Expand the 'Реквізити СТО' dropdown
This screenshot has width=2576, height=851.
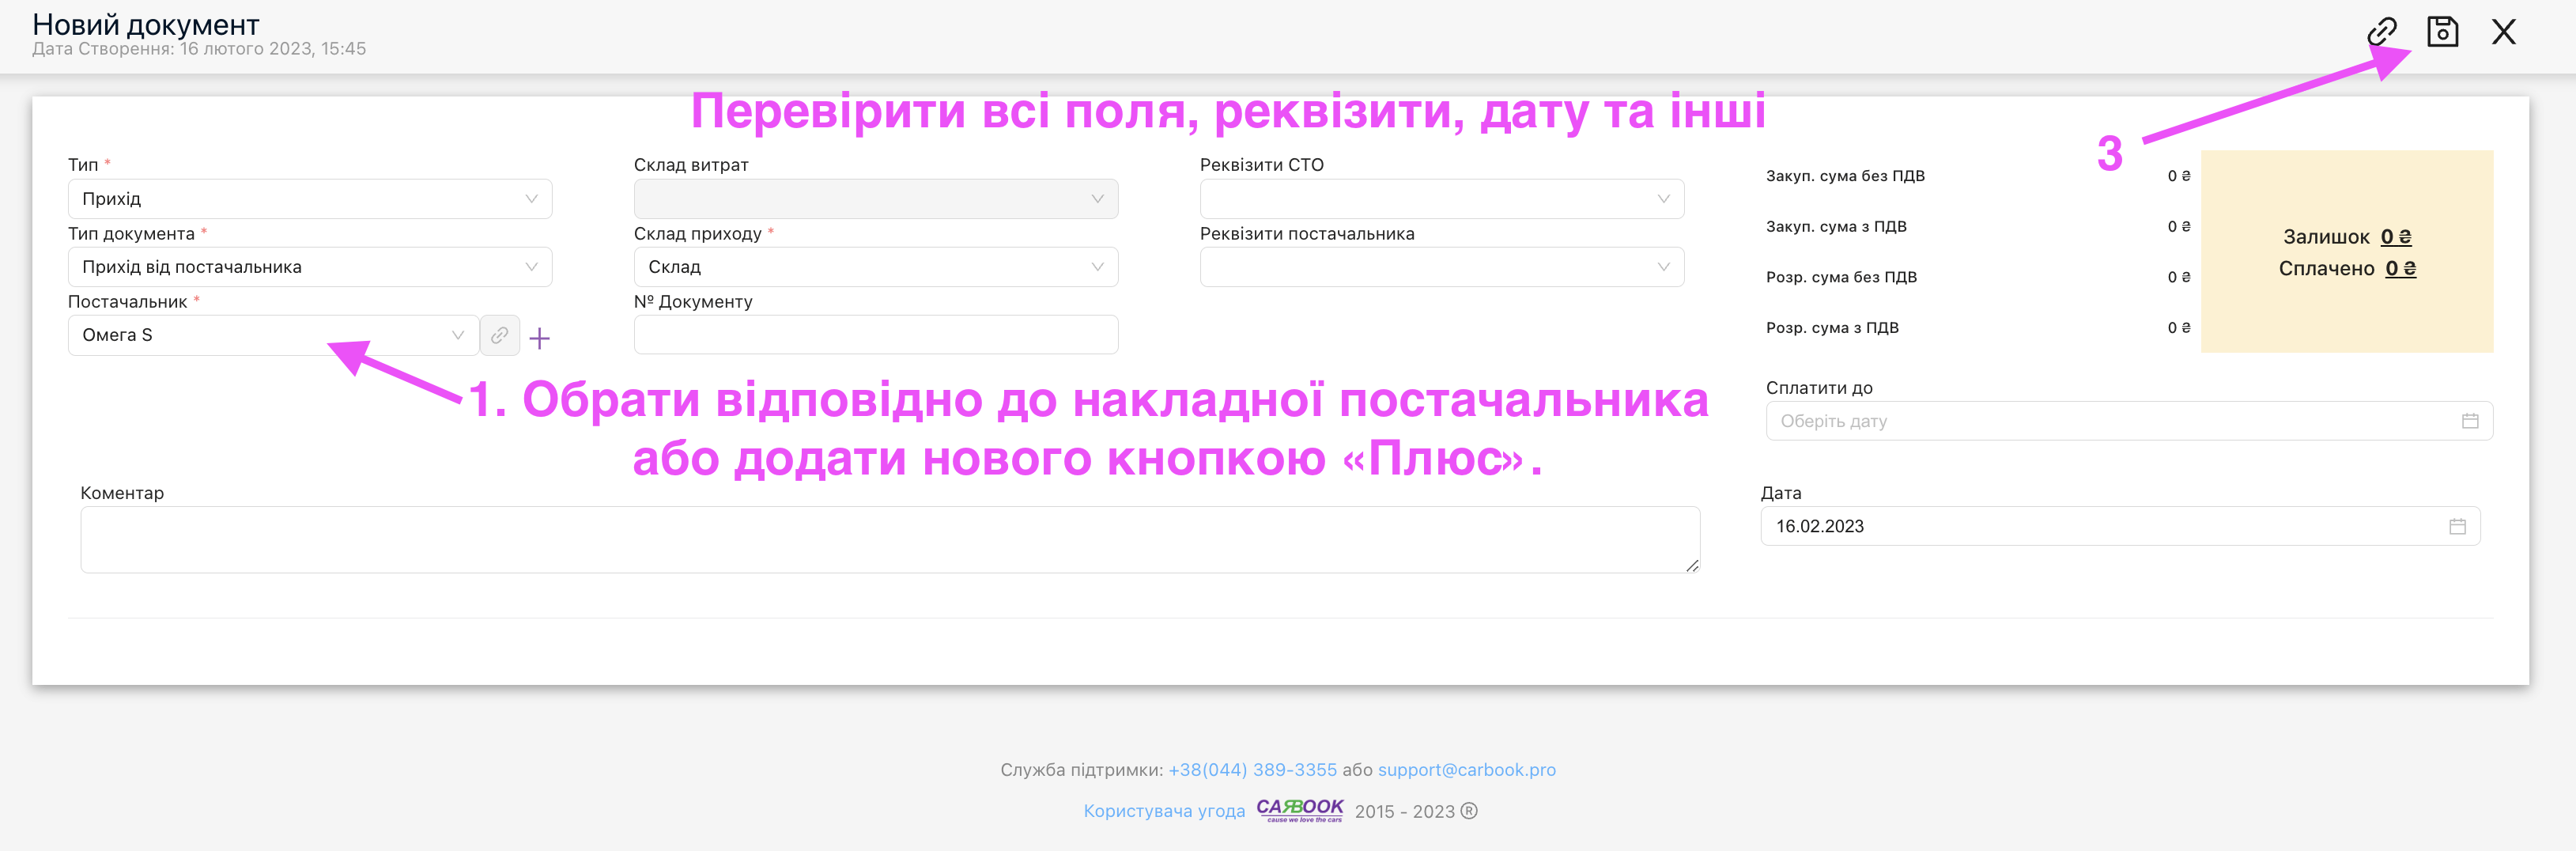tap(1441, 199)
